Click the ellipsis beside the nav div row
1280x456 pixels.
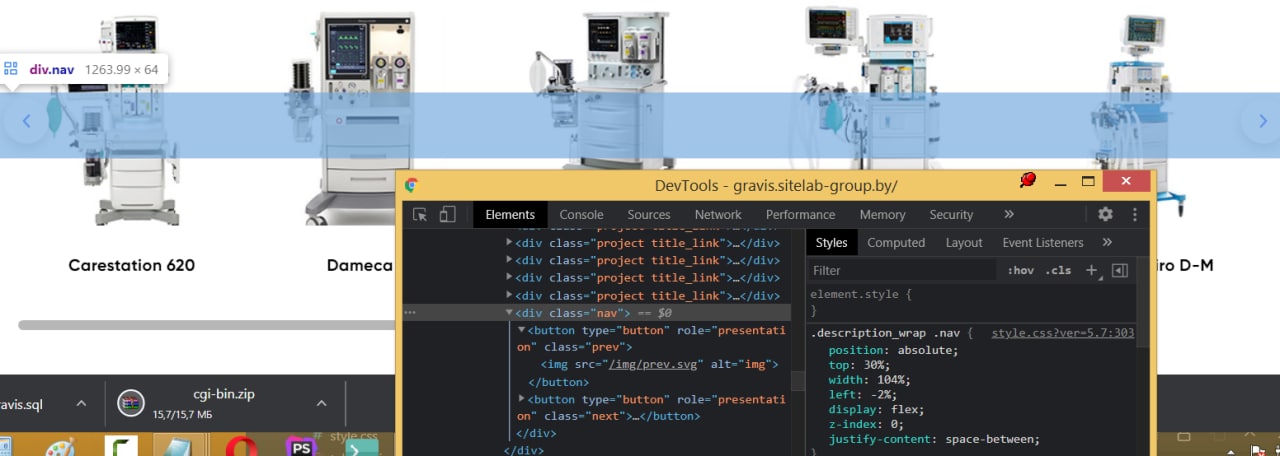409,313
